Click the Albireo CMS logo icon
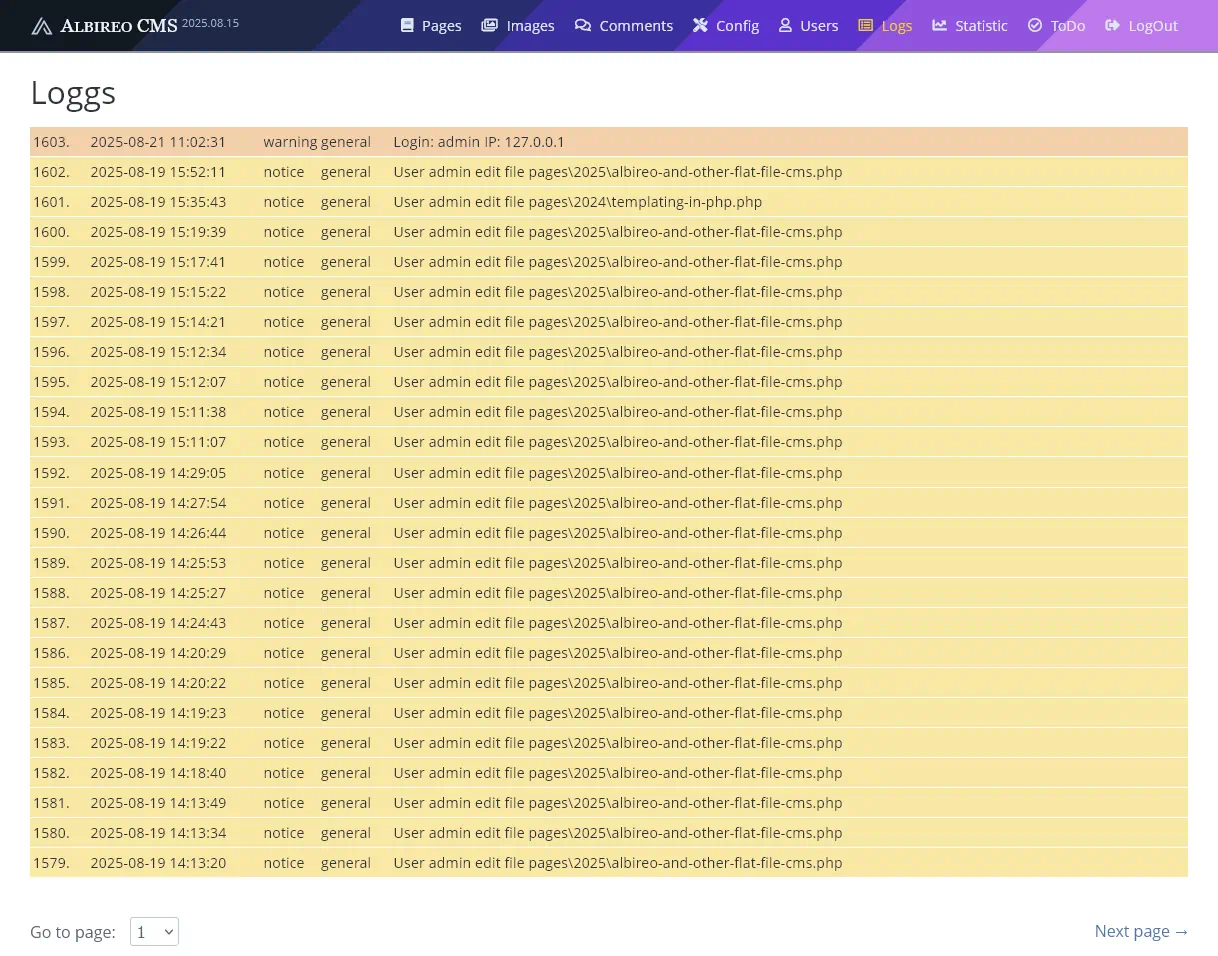Image resolution: width=1218 pixels, height=956 pixels. pos(41,26)
